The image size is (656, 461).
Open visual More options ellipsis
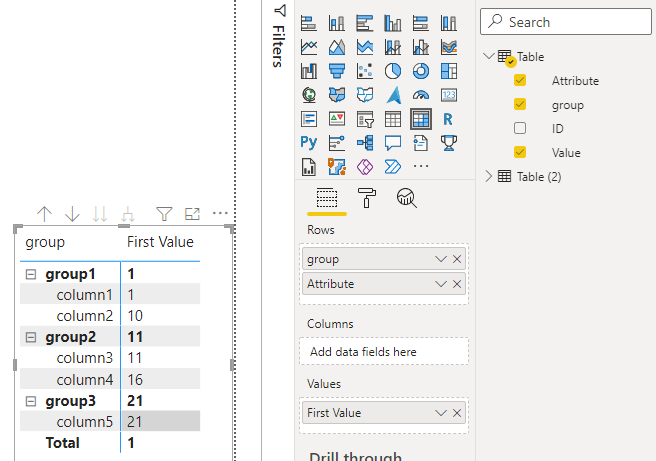coord(220,213)
